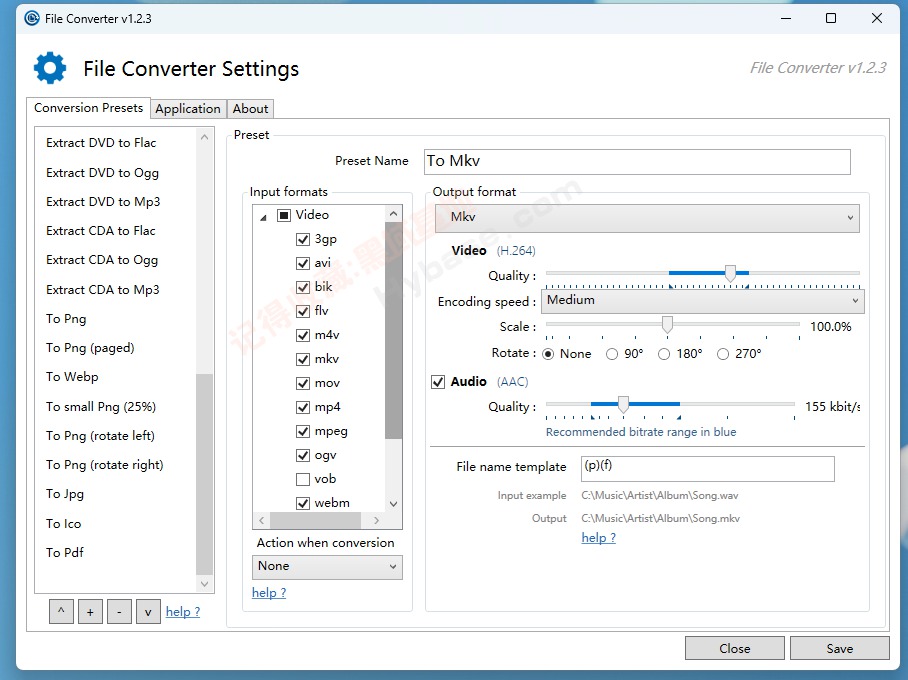Click the Preset Name text field
This screenshot has width=908, height=680.
(637, 162)
